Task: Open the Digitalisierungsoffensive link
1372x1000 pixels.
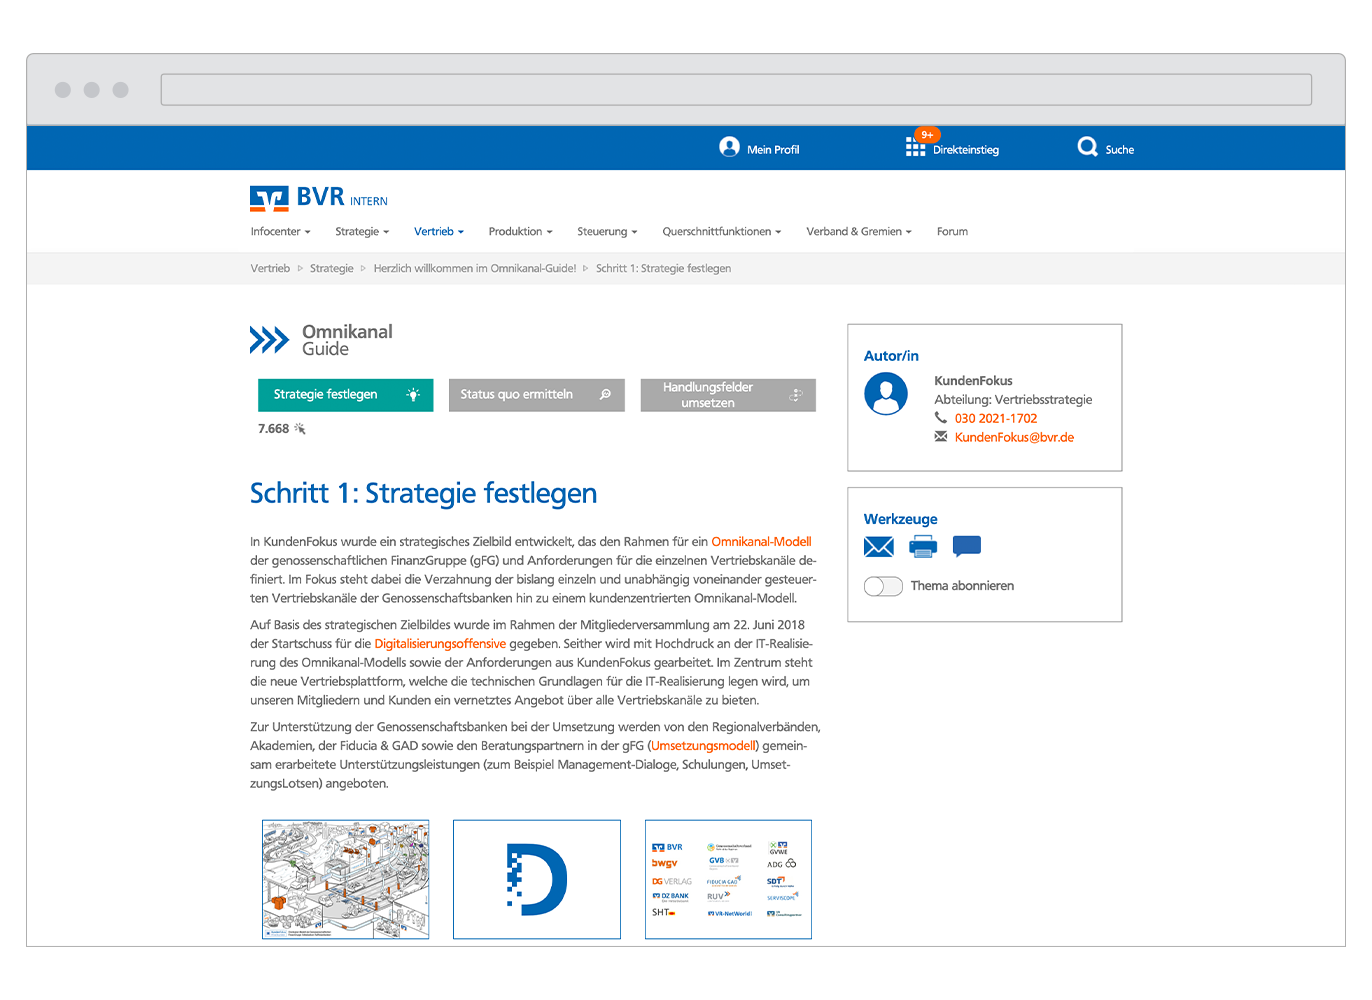Action: click(440, 644)
